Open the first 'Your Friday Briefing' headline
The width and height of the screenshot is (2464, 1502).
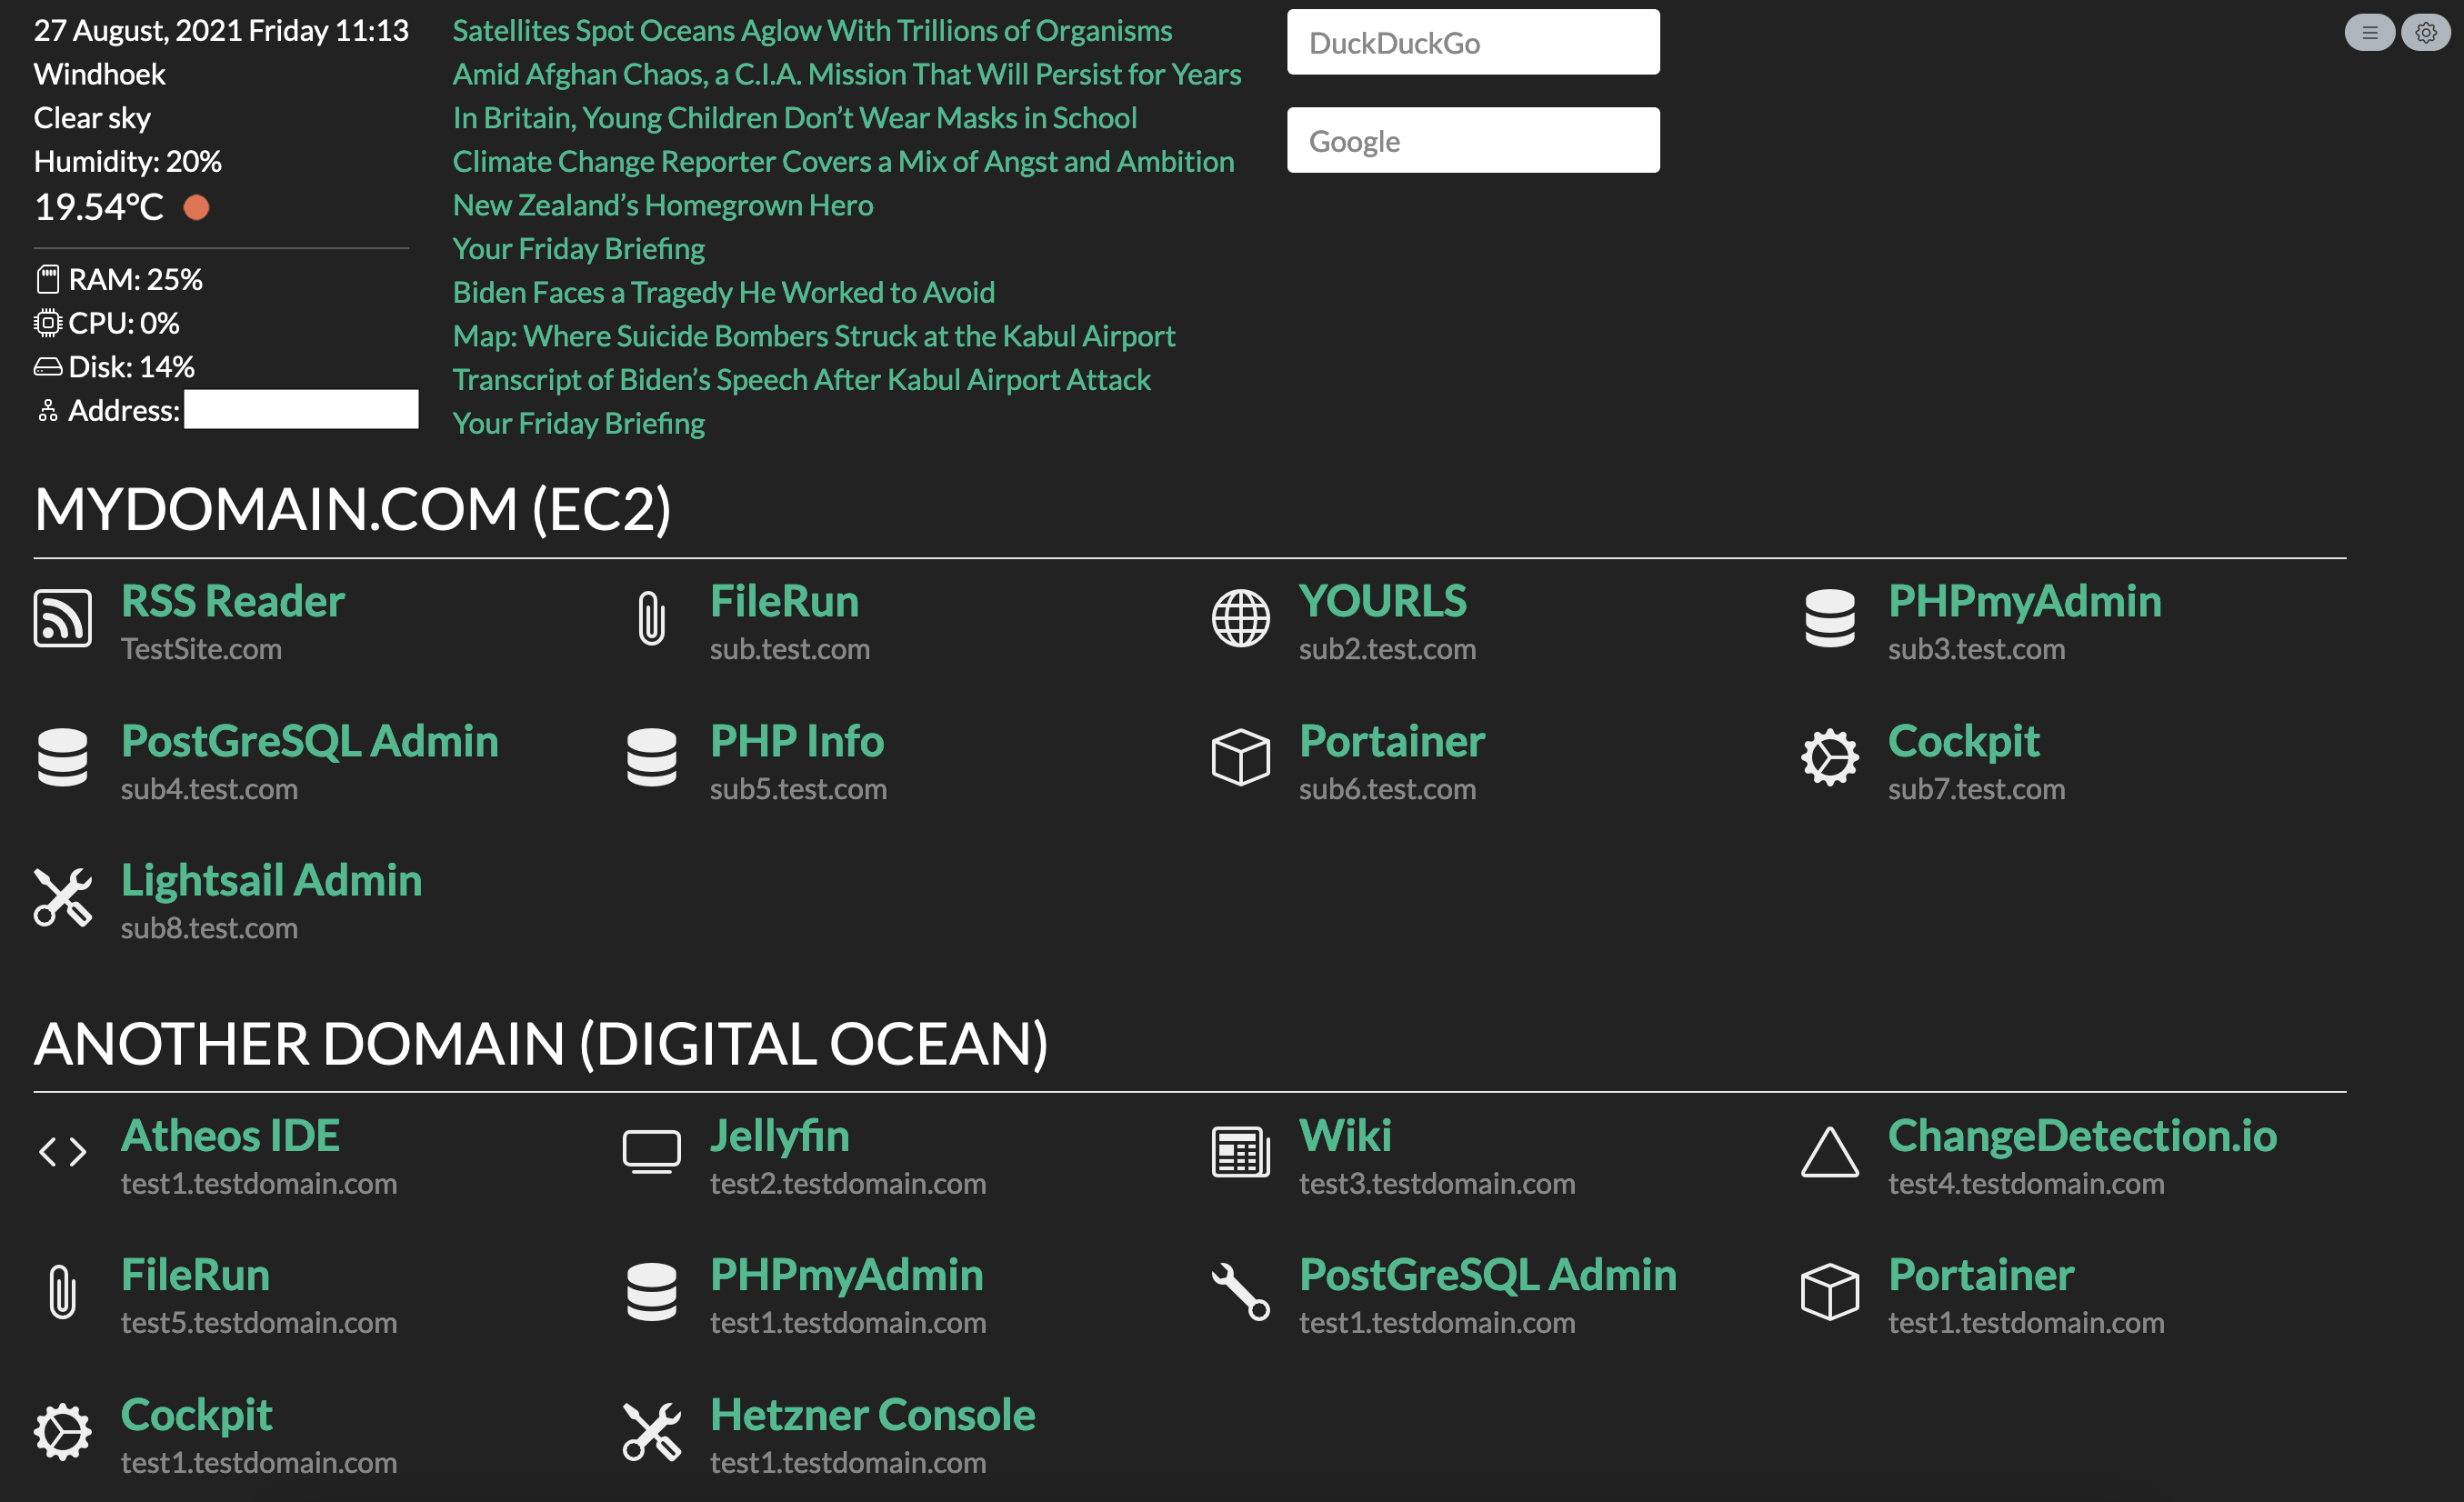tap(579, 249)
